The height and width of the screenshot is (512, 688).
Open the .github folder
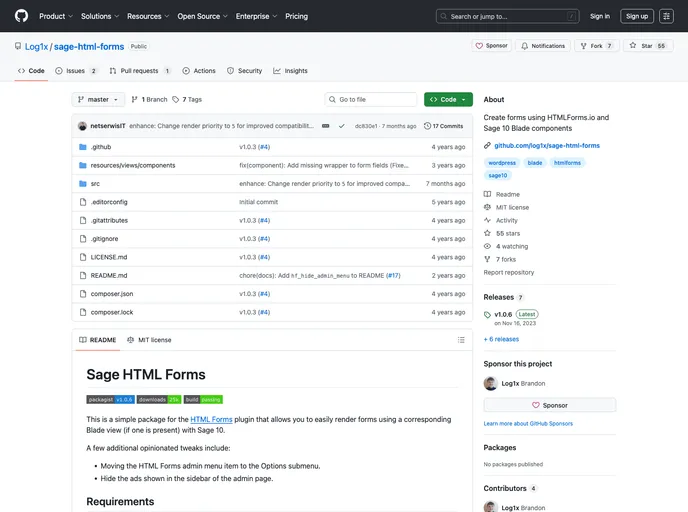coord(101,147)
